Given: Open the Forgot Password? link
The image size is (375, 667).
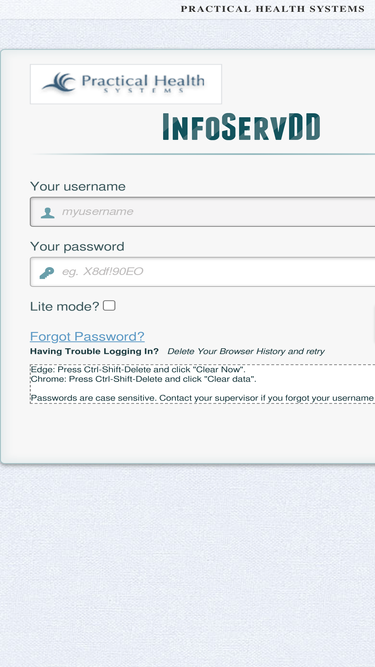Looking at the screenshot, I should coord(87,336).
